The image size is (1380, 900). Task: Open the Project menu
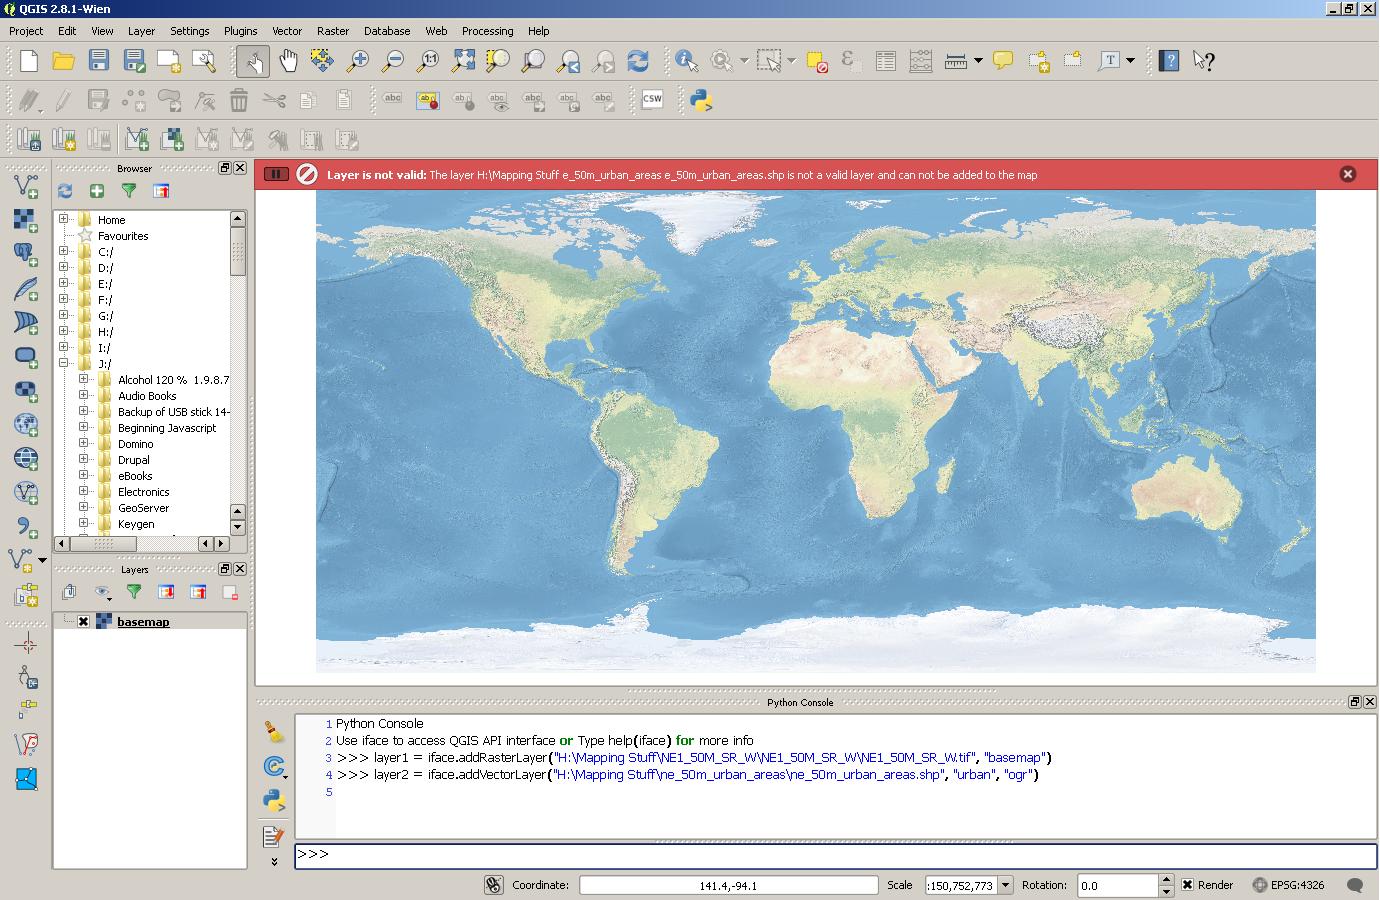pos(26,31)
